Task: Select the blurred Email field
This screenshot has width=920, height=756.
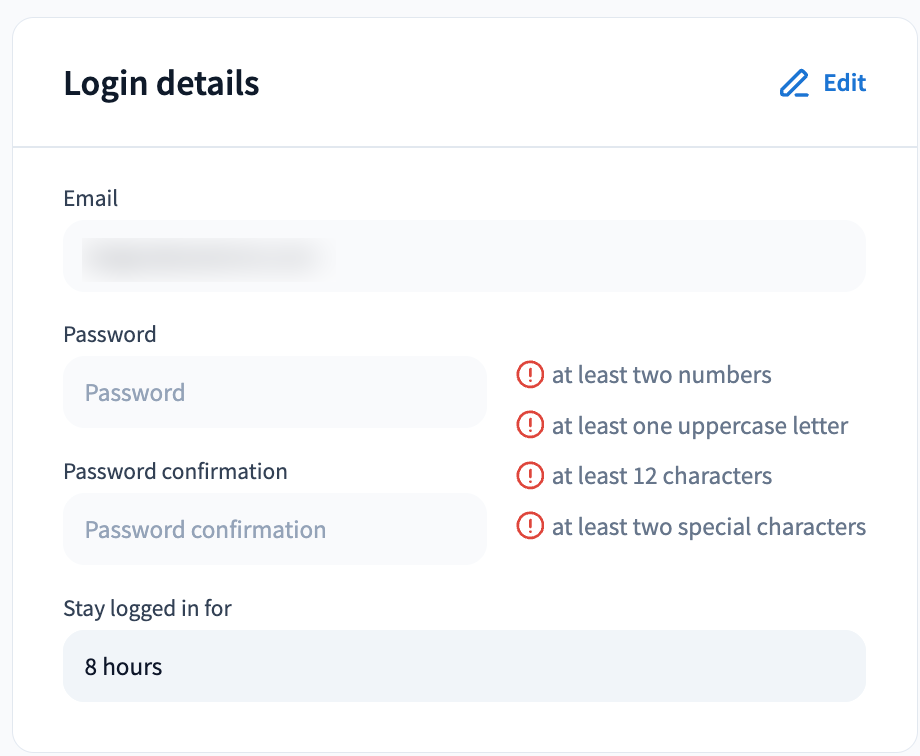Action: pos(464,256)
